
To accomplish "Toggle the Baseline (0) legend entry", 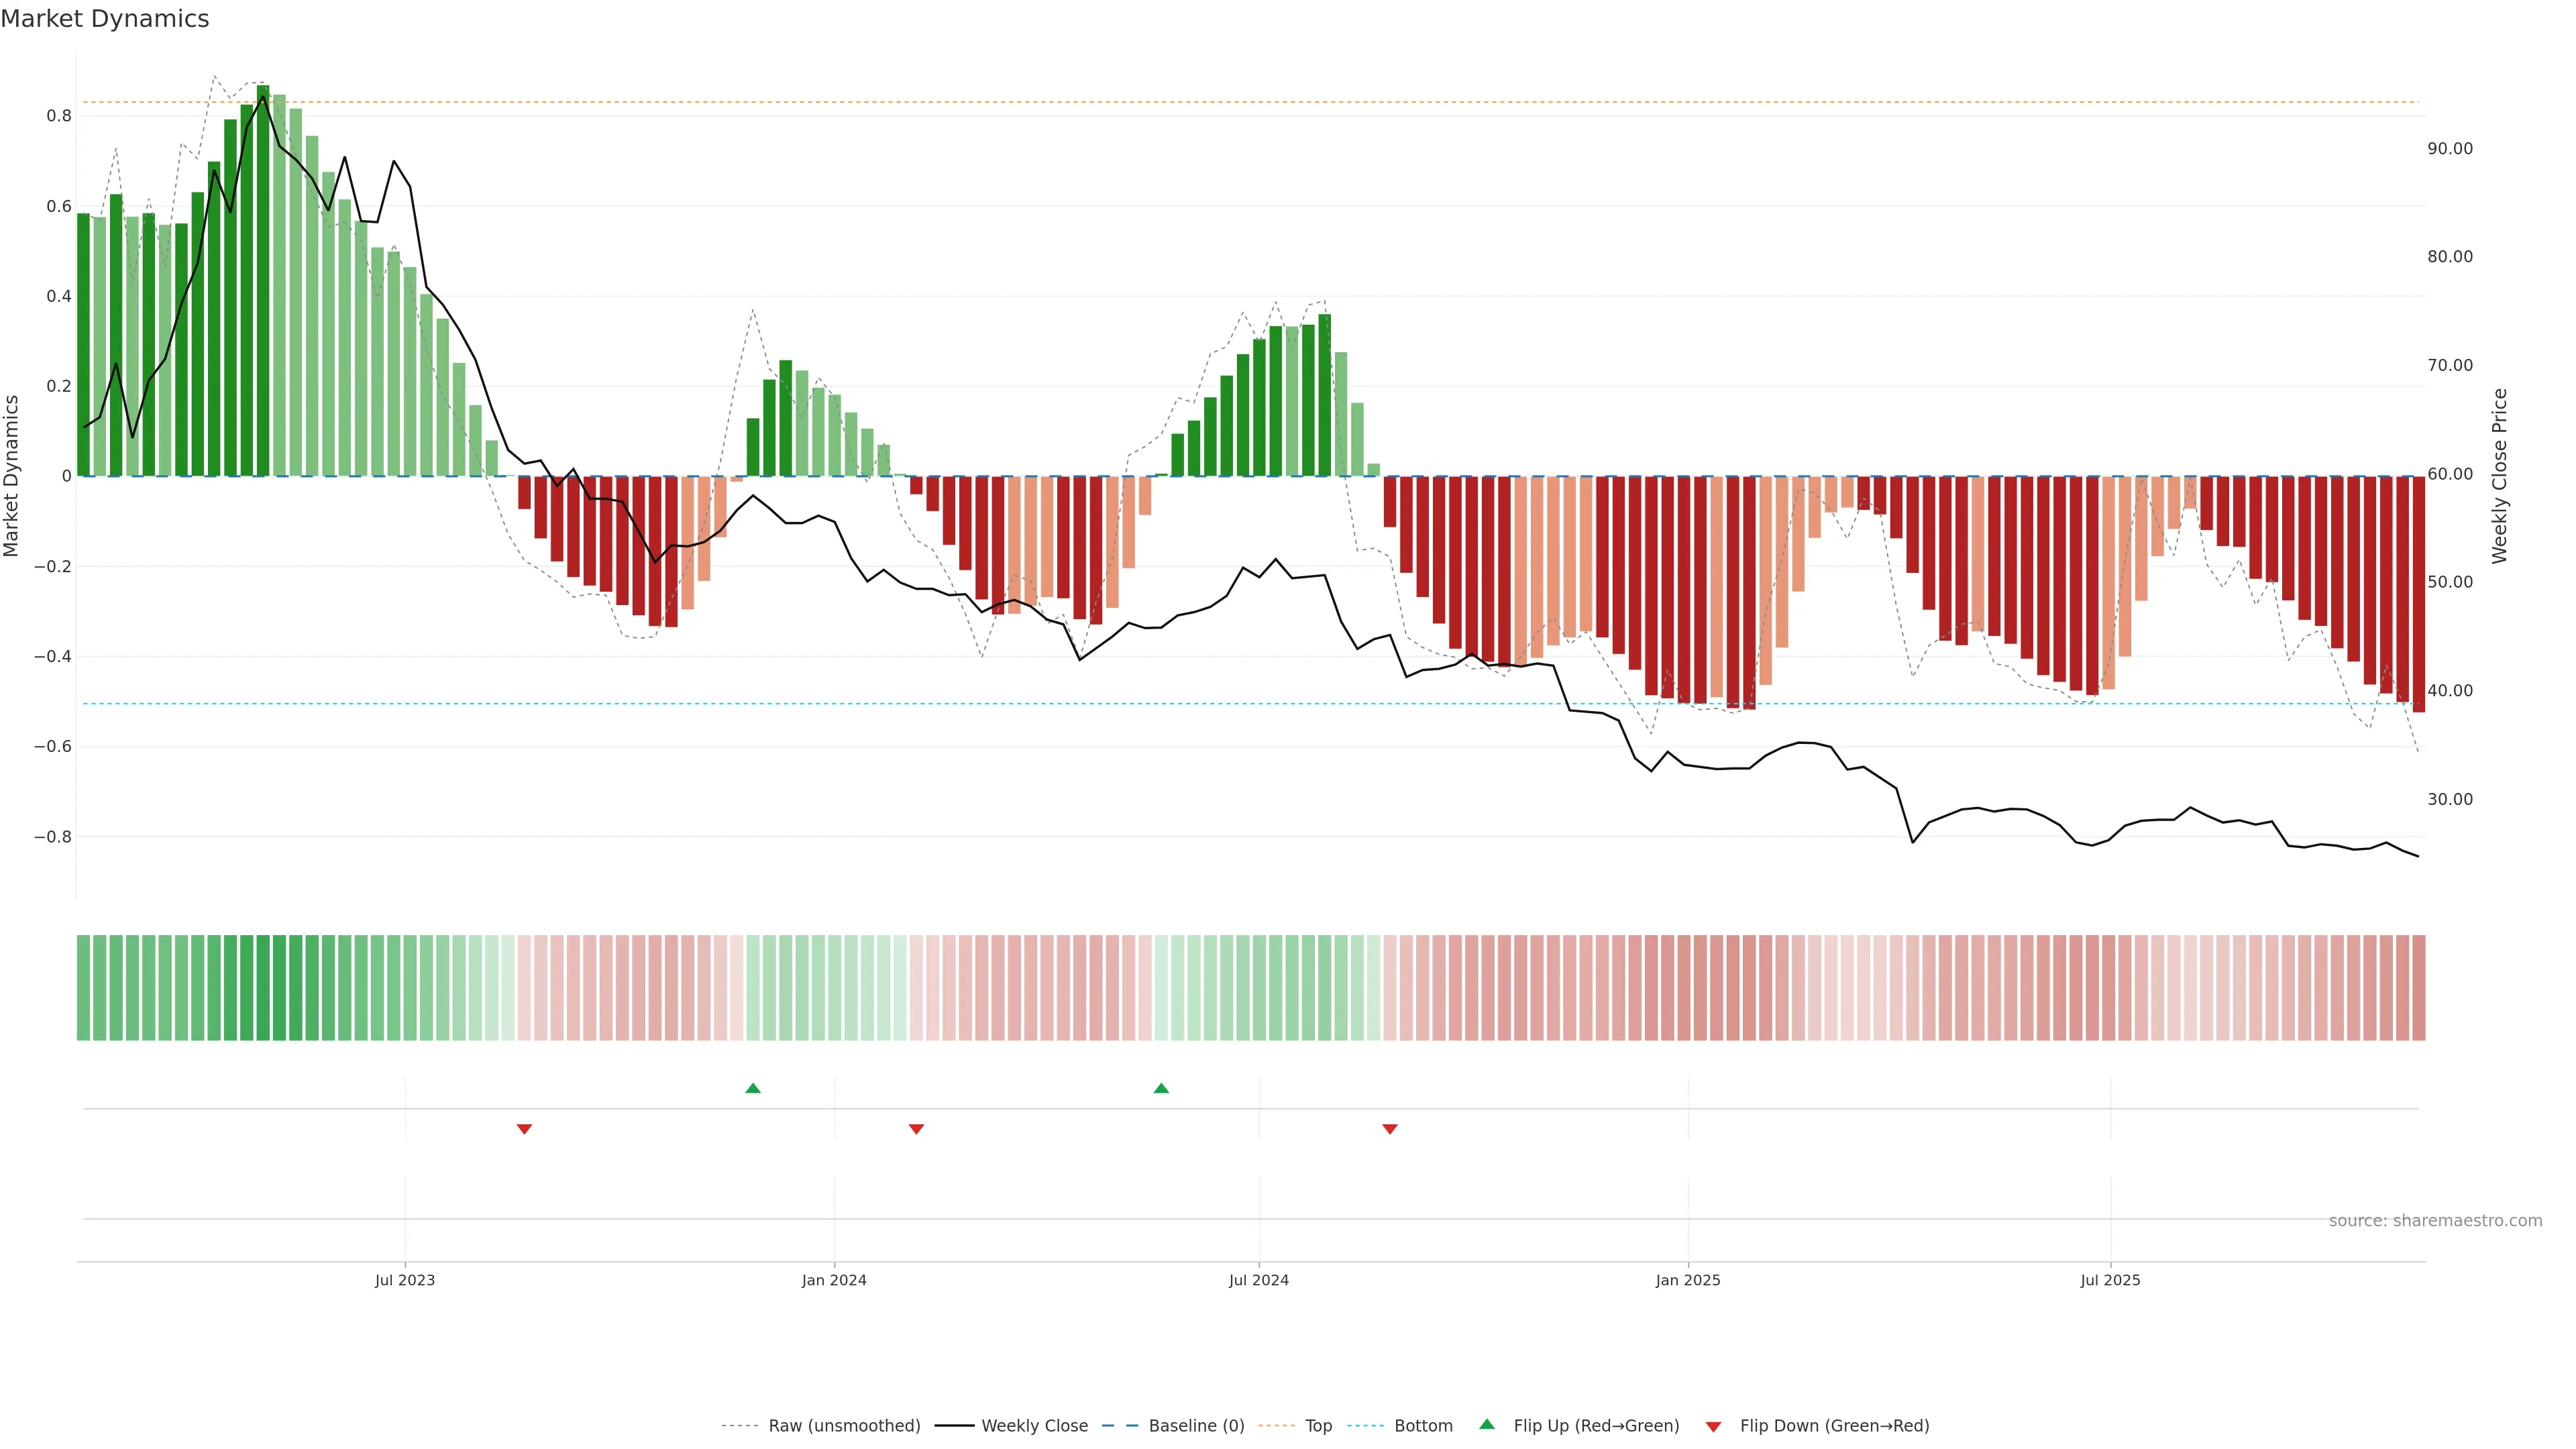I will [1196, 1425].
